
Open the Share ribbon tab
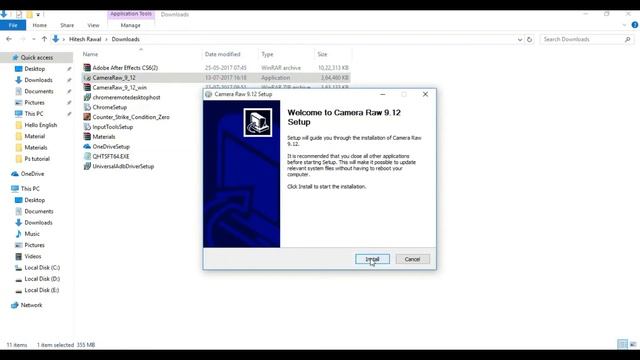point(67,25)
